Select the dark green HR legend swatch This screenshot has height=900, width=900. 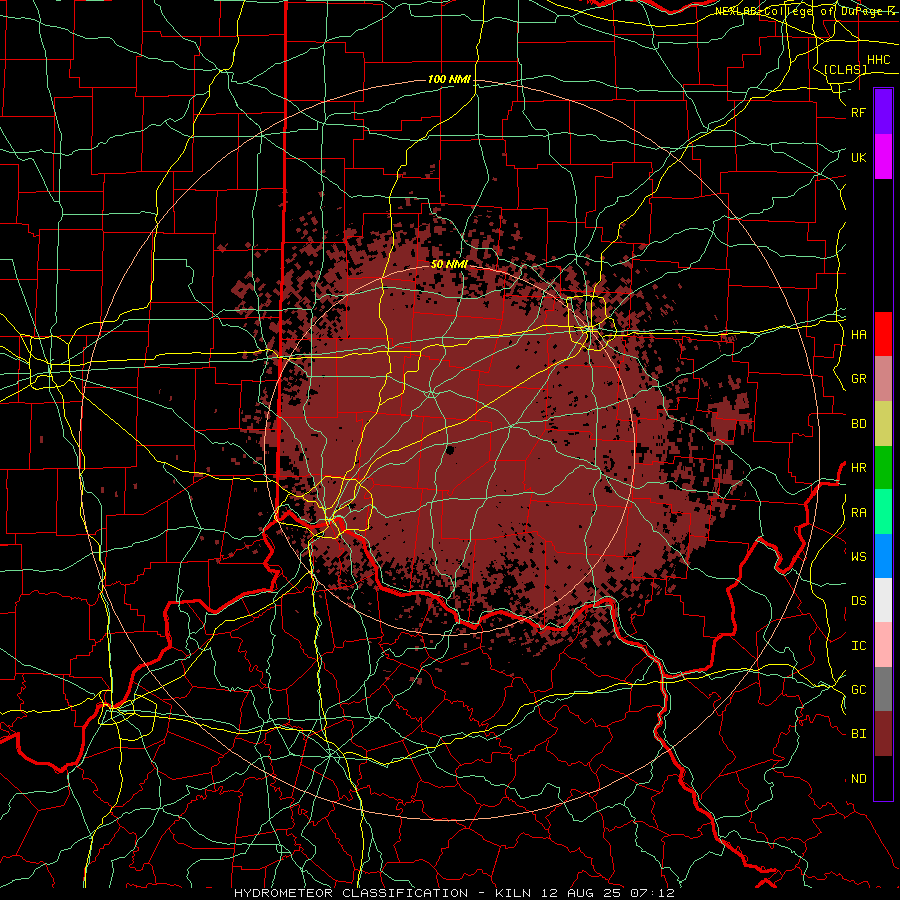coord(883,468)
